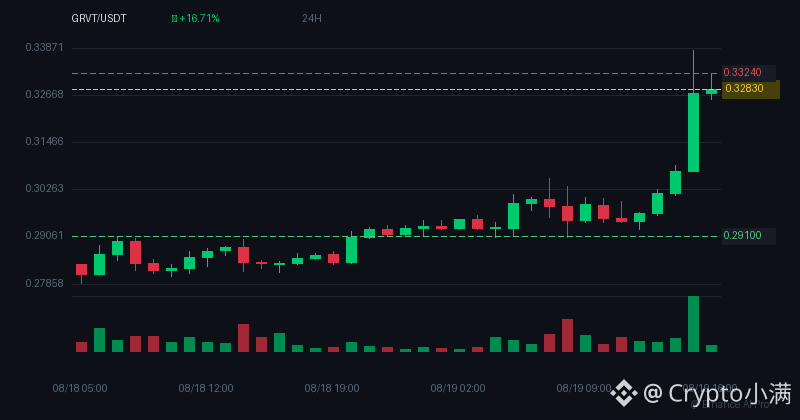Click the yellow 0.32830 current price tag

[751, 89]
